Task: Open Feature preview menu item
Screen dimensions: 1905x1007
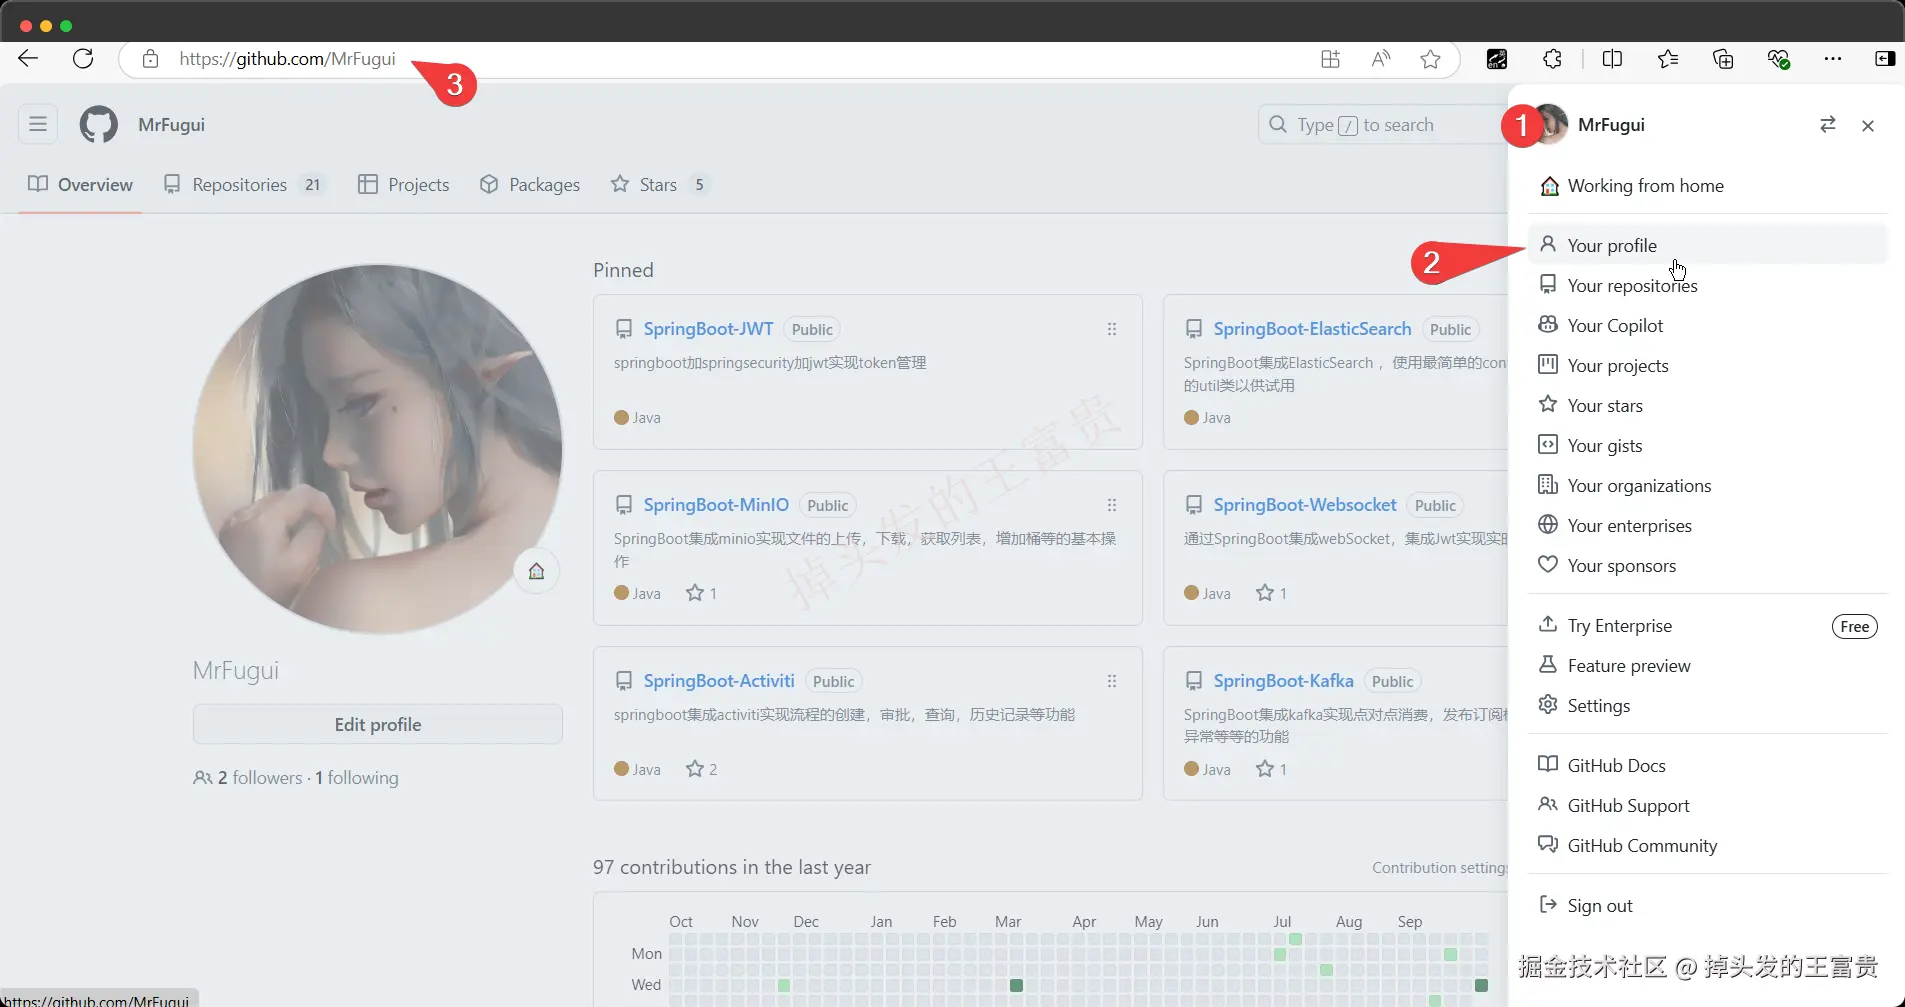Action: pos(1707,665)
